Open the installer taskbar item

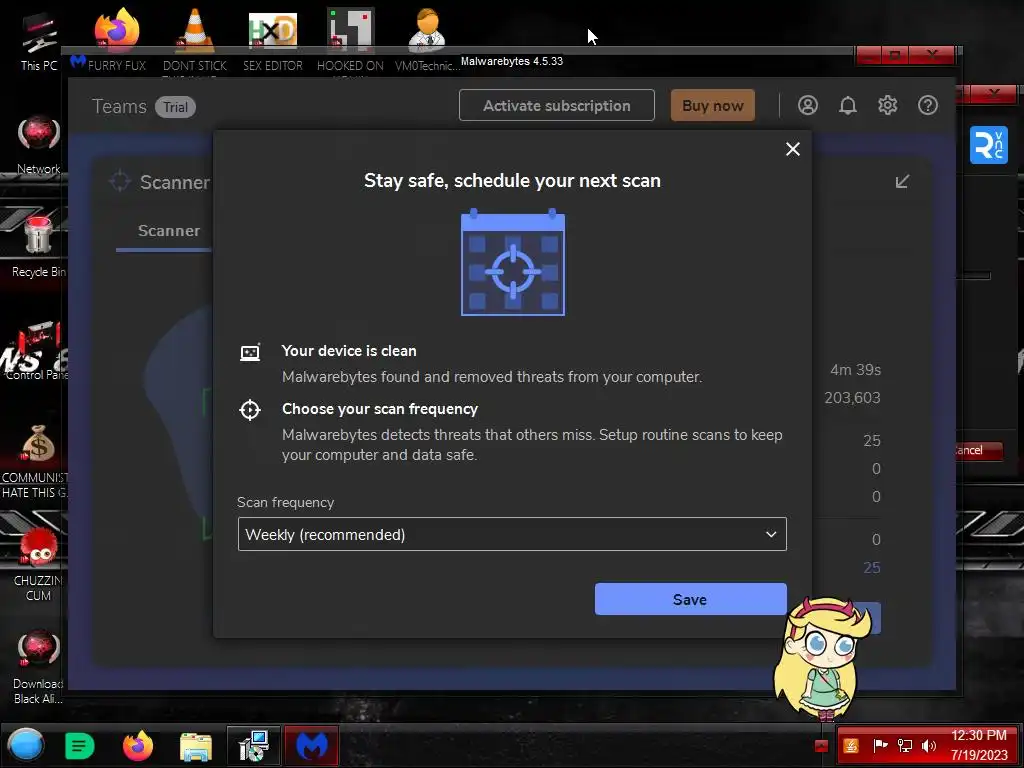(253, 746)
